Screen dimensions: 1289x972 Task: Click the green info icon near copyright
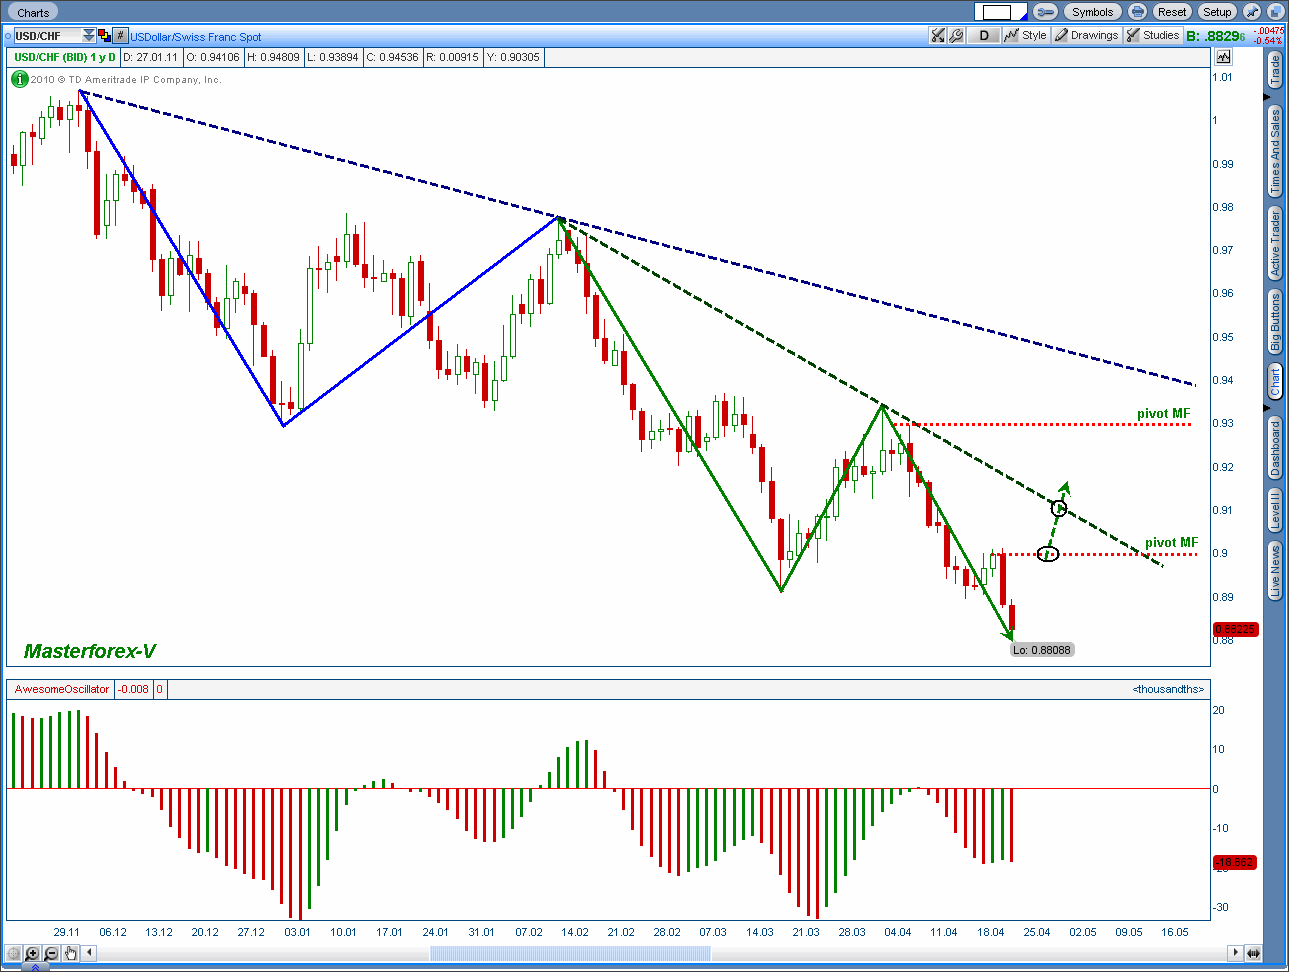tap(20, 79)
